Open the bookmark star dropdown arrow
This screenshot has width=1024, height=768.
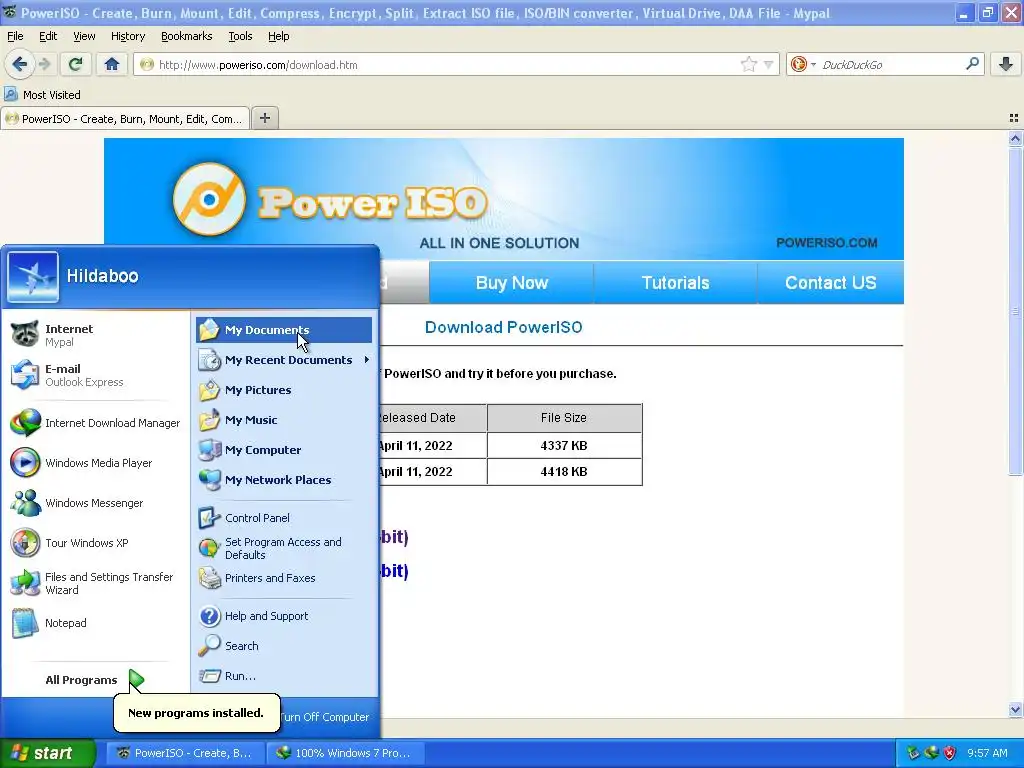tap(769, 65)
